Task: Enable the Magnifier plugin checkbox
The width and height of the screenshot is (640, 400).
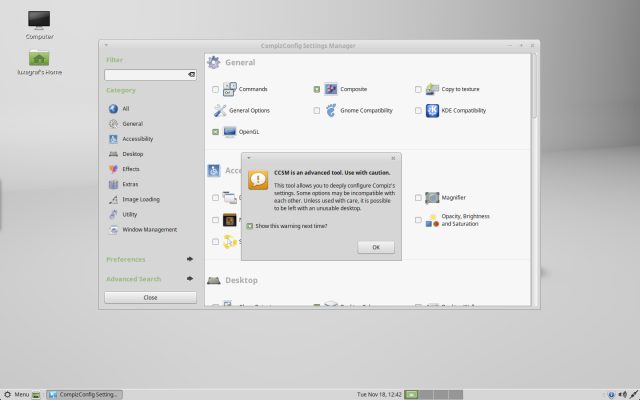Action: point(418,198)
